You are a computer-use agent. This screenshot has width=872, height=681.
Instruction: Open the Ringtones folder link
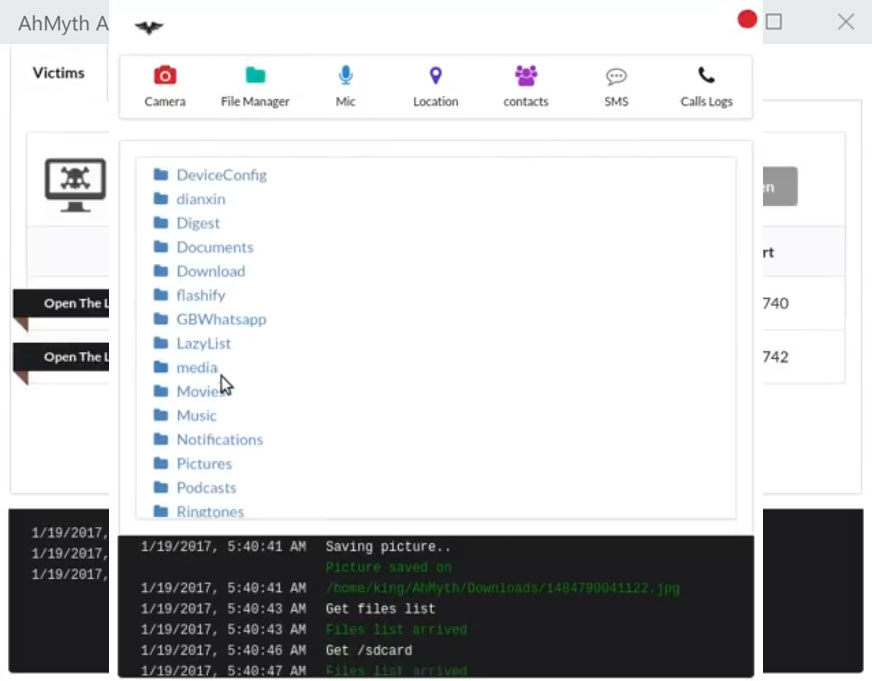pos(210,511)
